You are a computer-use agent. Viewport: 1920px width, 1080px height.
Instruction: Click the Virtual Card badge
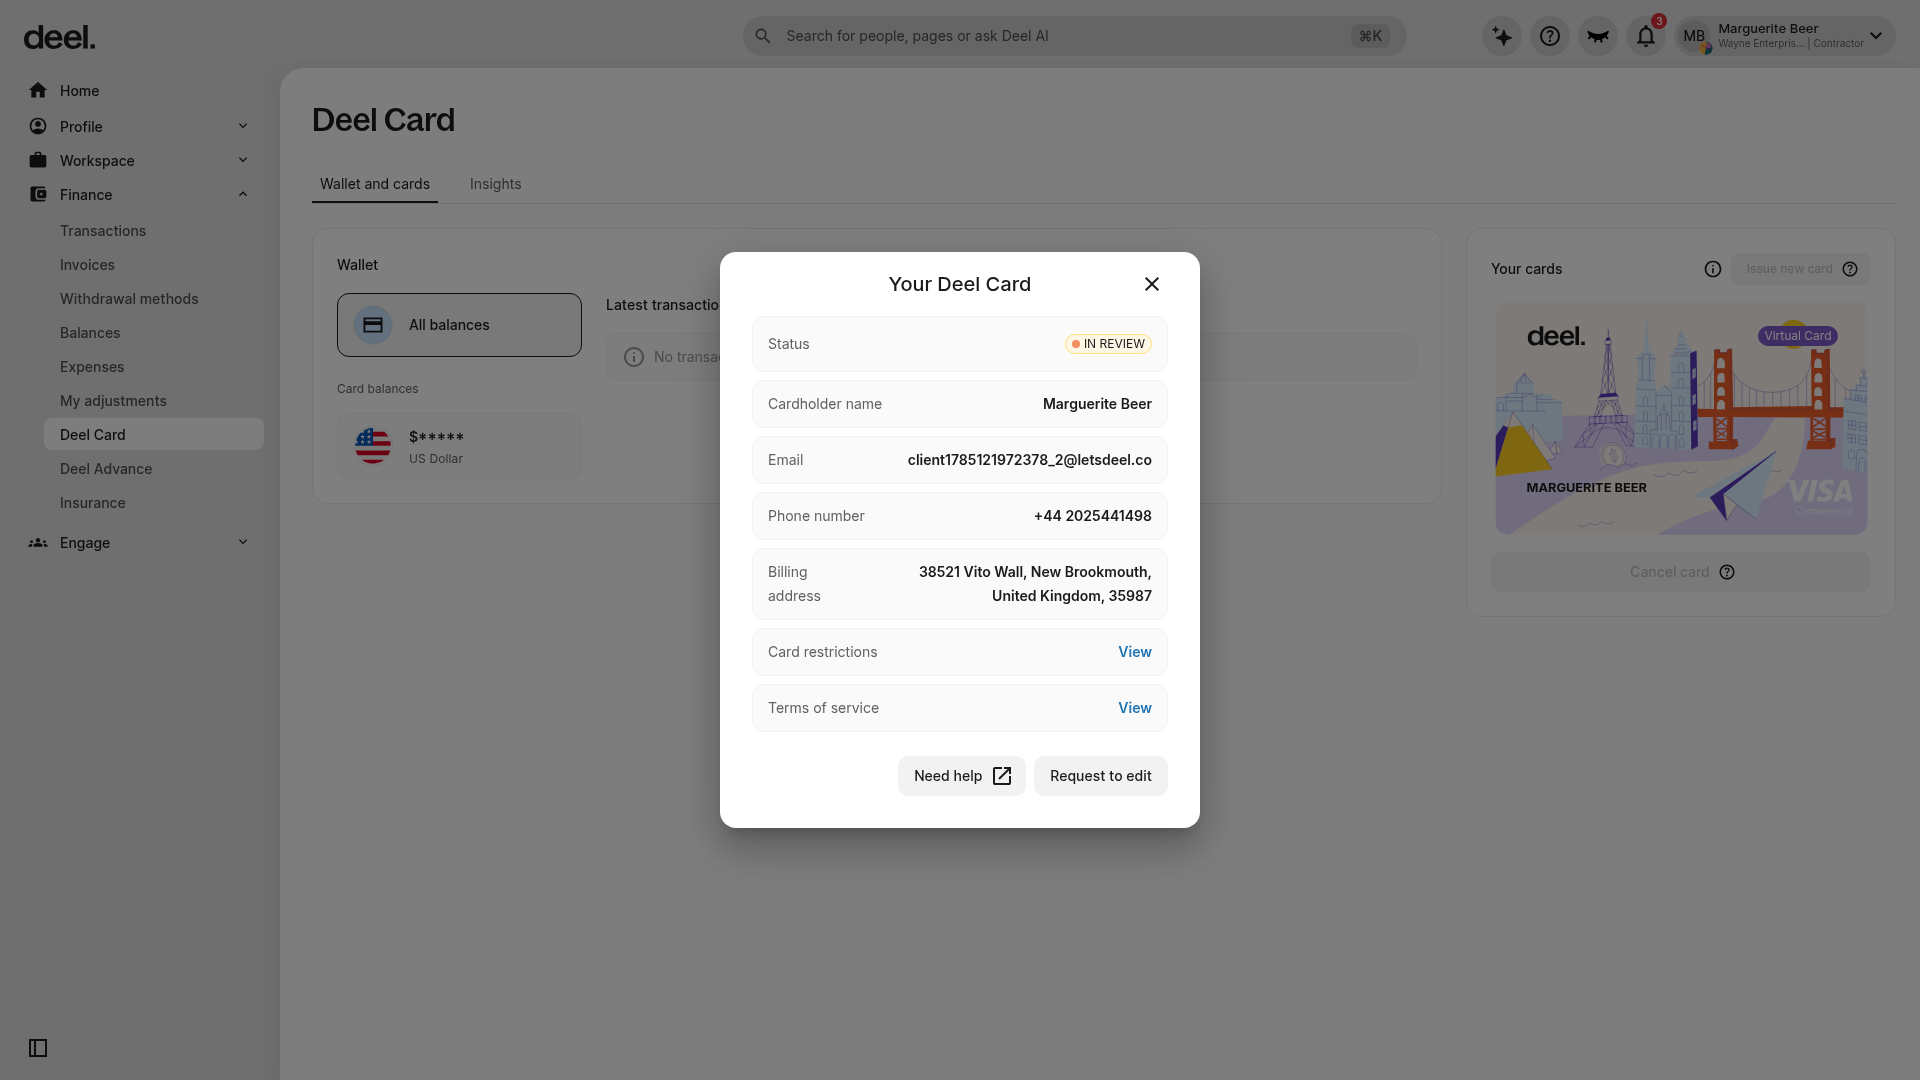pyautogui.click(x=1798, y=336)
